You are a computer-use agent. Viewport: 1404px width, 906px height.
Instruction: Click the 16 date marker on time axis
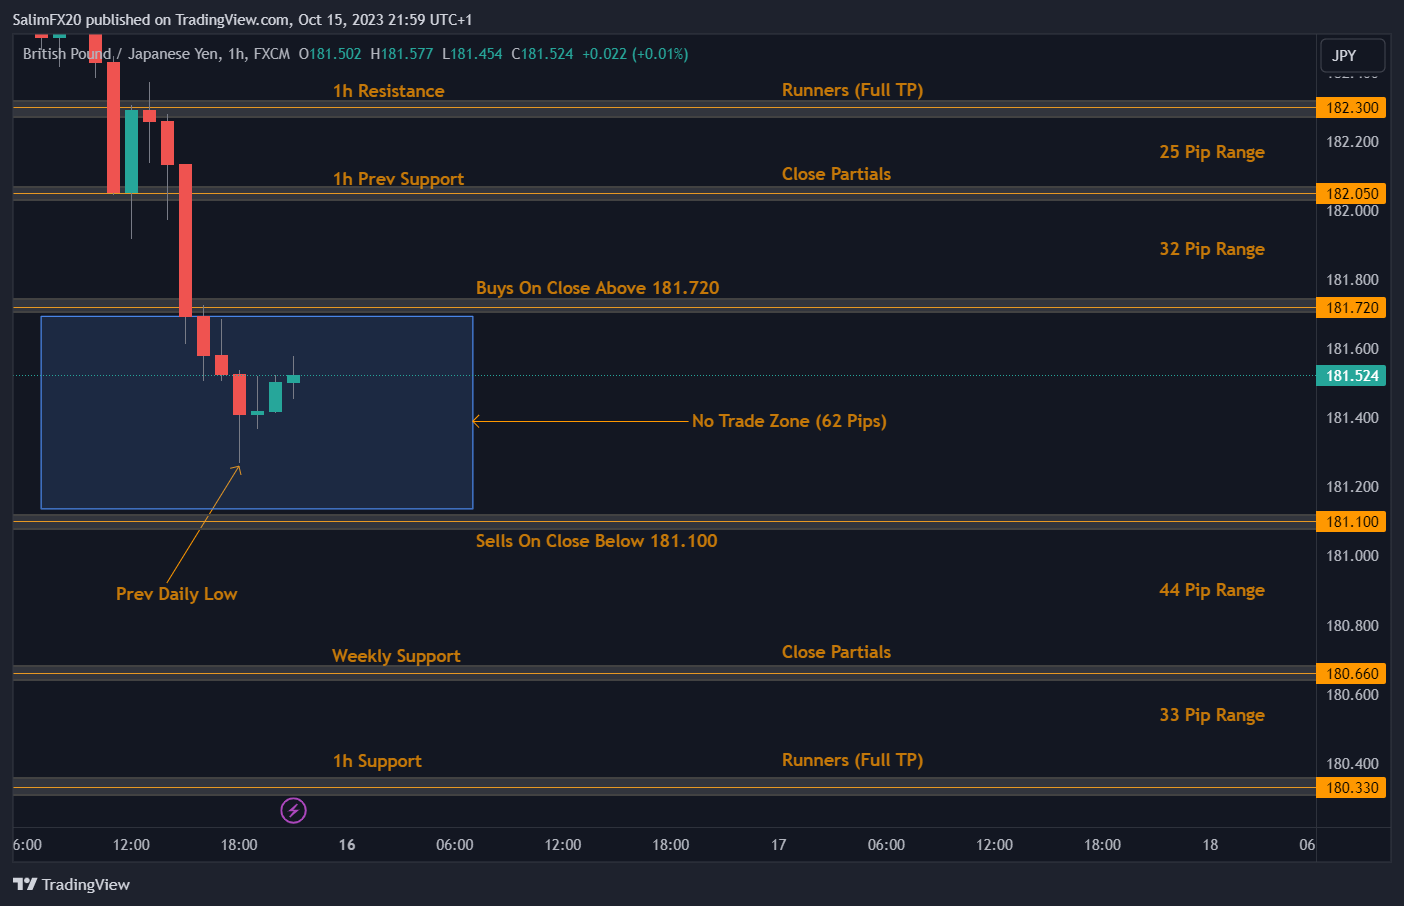click(x=347, y=845)
